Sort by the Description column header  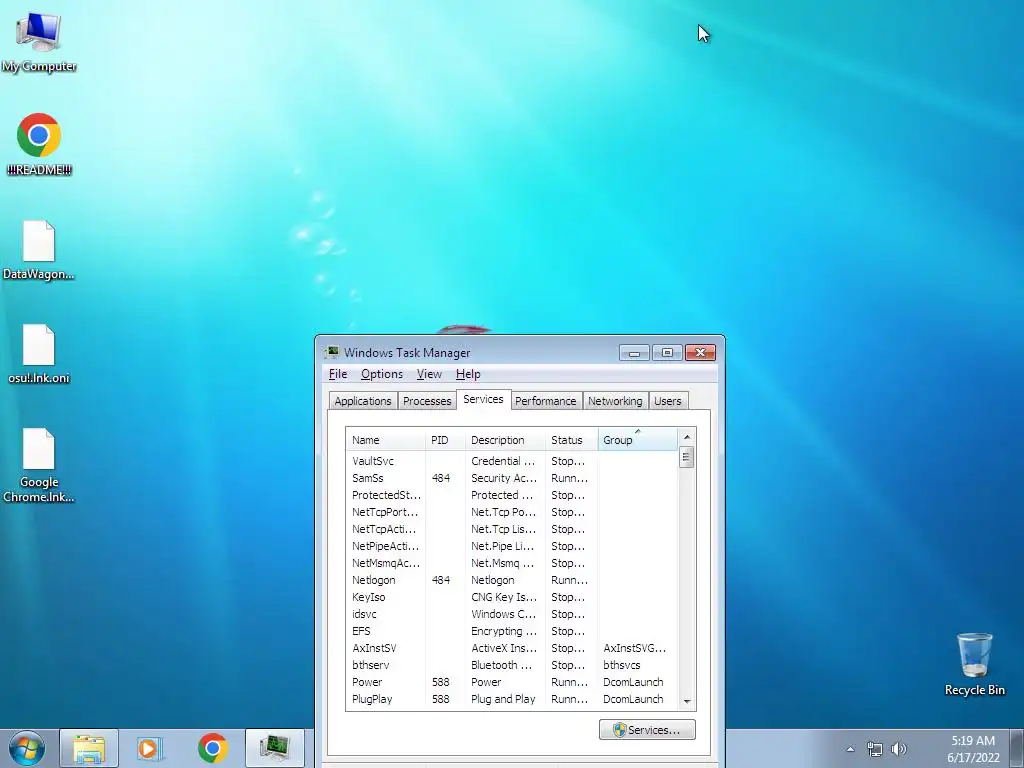[505, 440]
